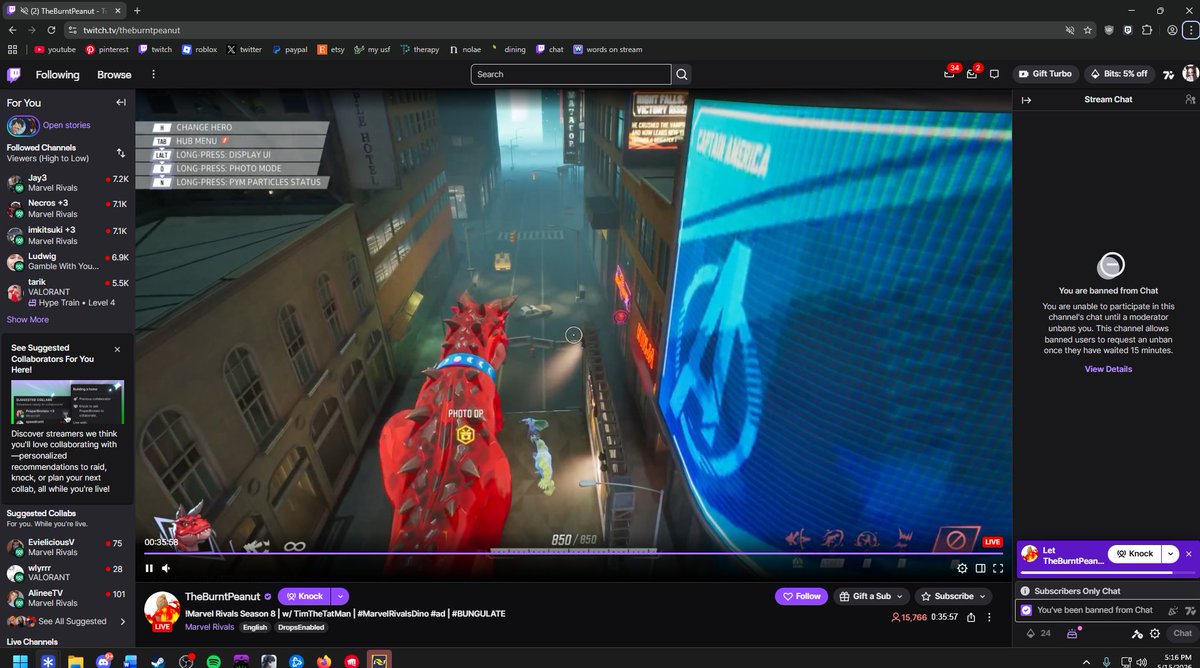Screen dimensions: 1200x668
Task: Sort followed channels by viewers
Action: (x=121, y=153)
